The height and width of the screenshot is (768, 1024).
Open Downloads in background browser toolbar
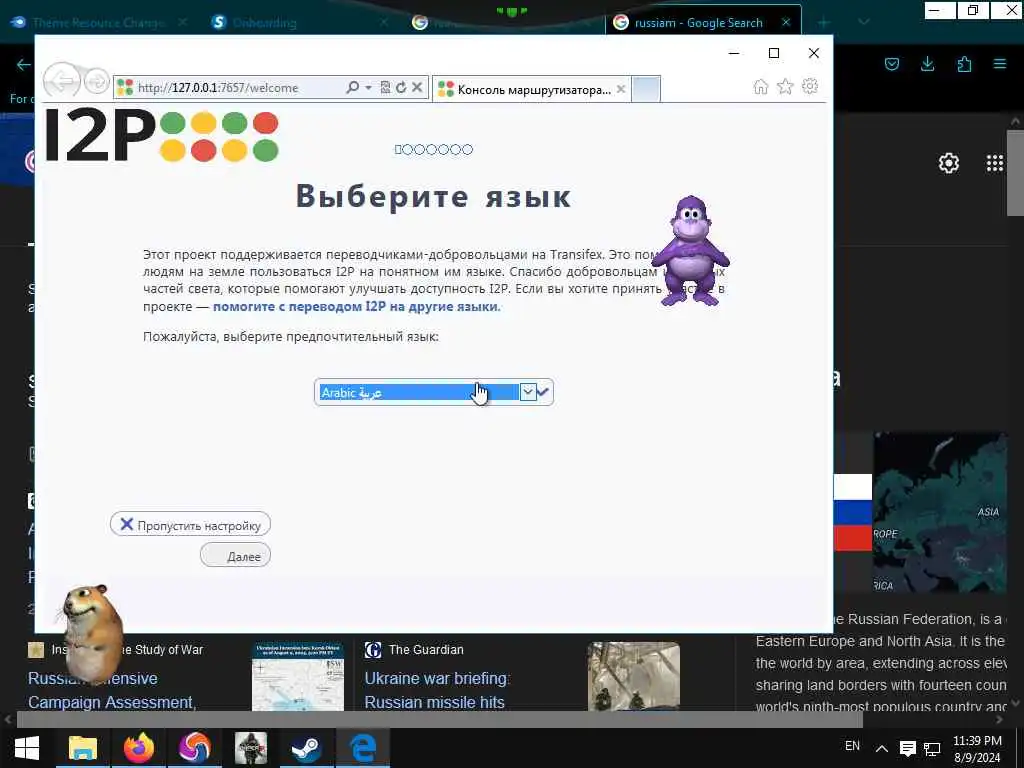(927, 64)
